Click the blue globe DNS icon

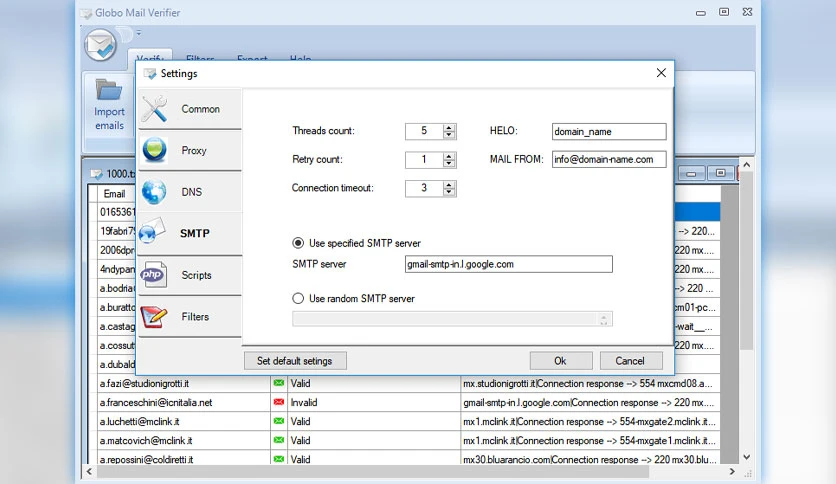click(x=154, y=192)
